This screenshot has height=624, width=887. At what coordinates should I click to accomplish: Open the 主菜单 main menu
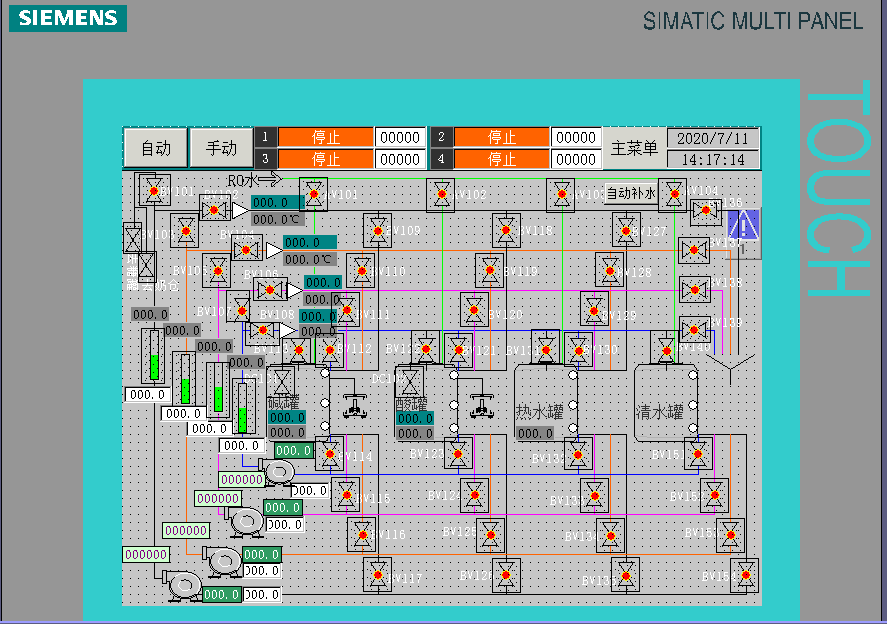click(636, 145)
